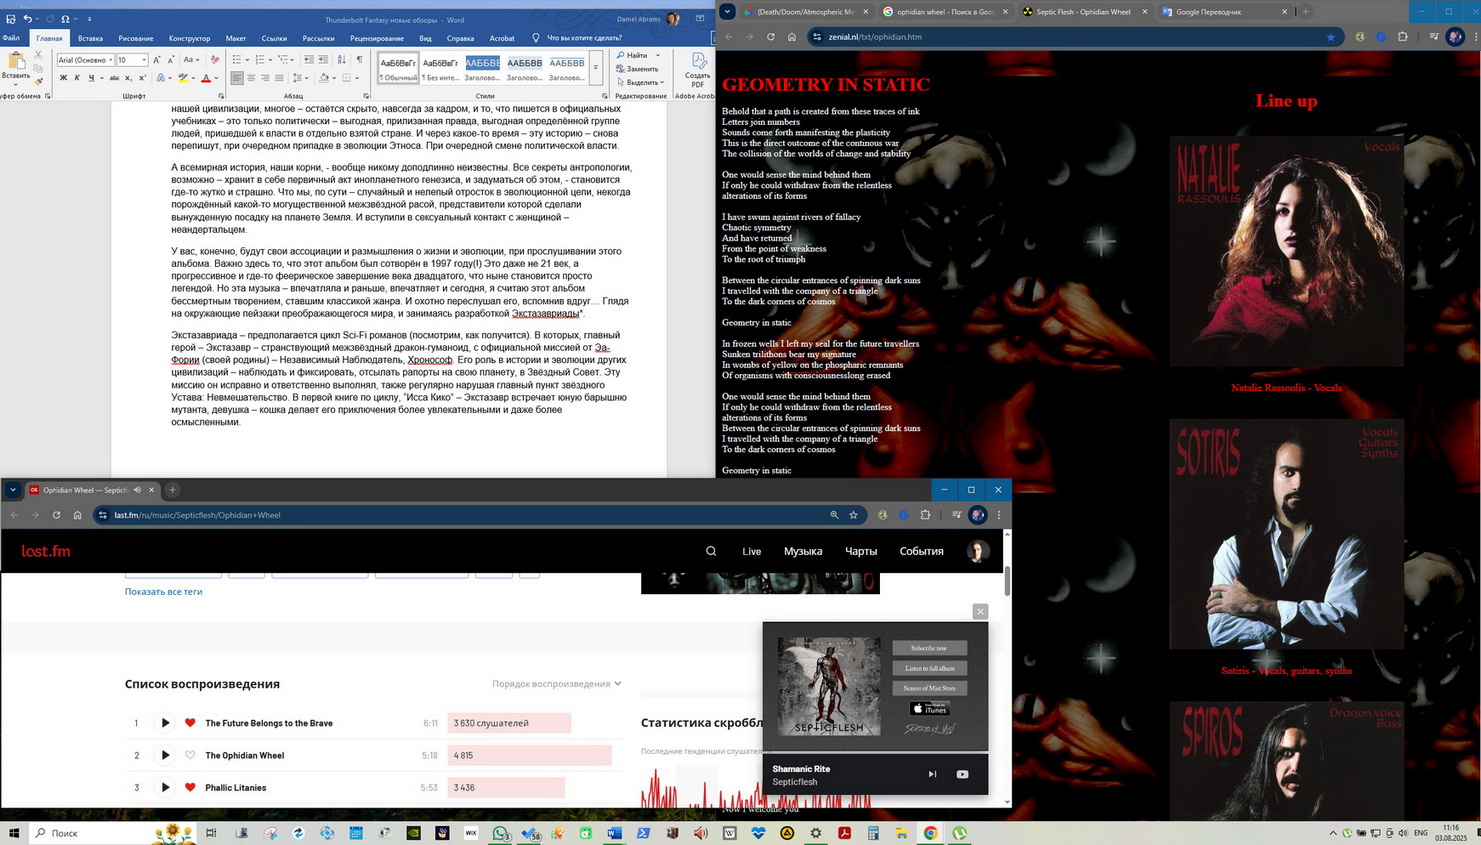Open Порядок воспроизведения sort dropdown
The width and height of the screenshot is (1481, 845).
[556, 684]
